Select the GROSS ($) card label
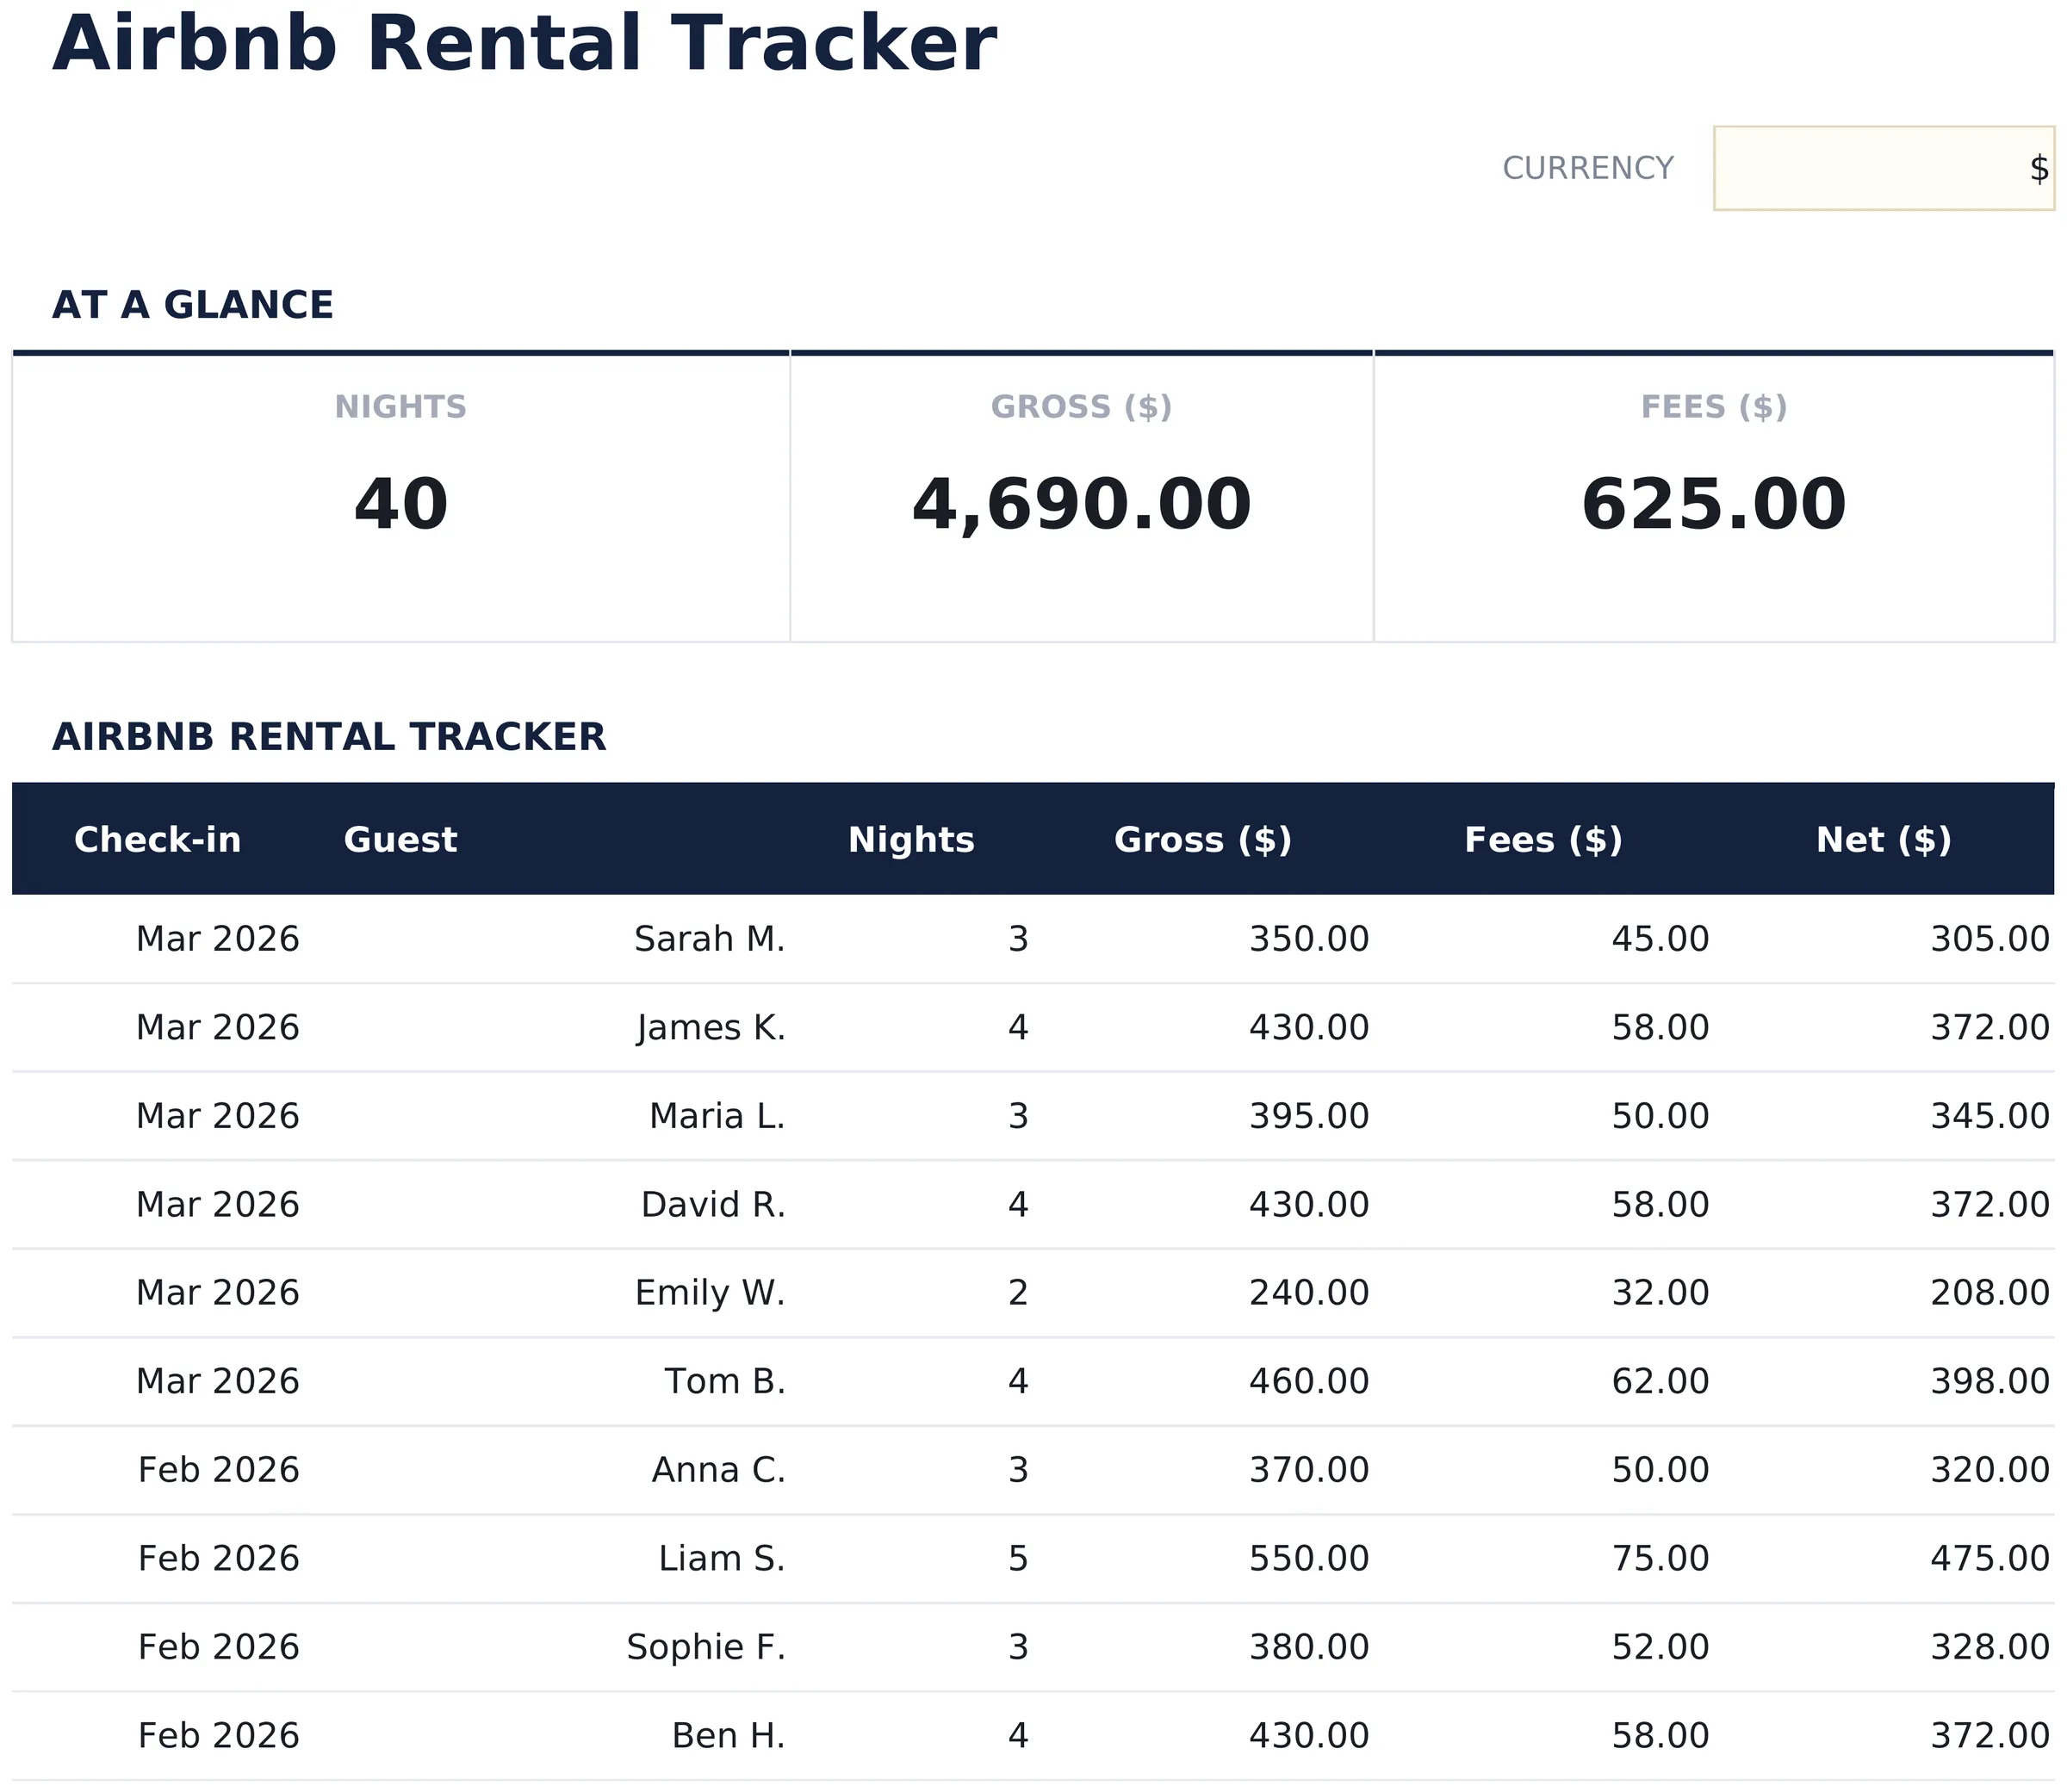The width and height of the screenshot is (2067, 1792). click(1081, 407)
